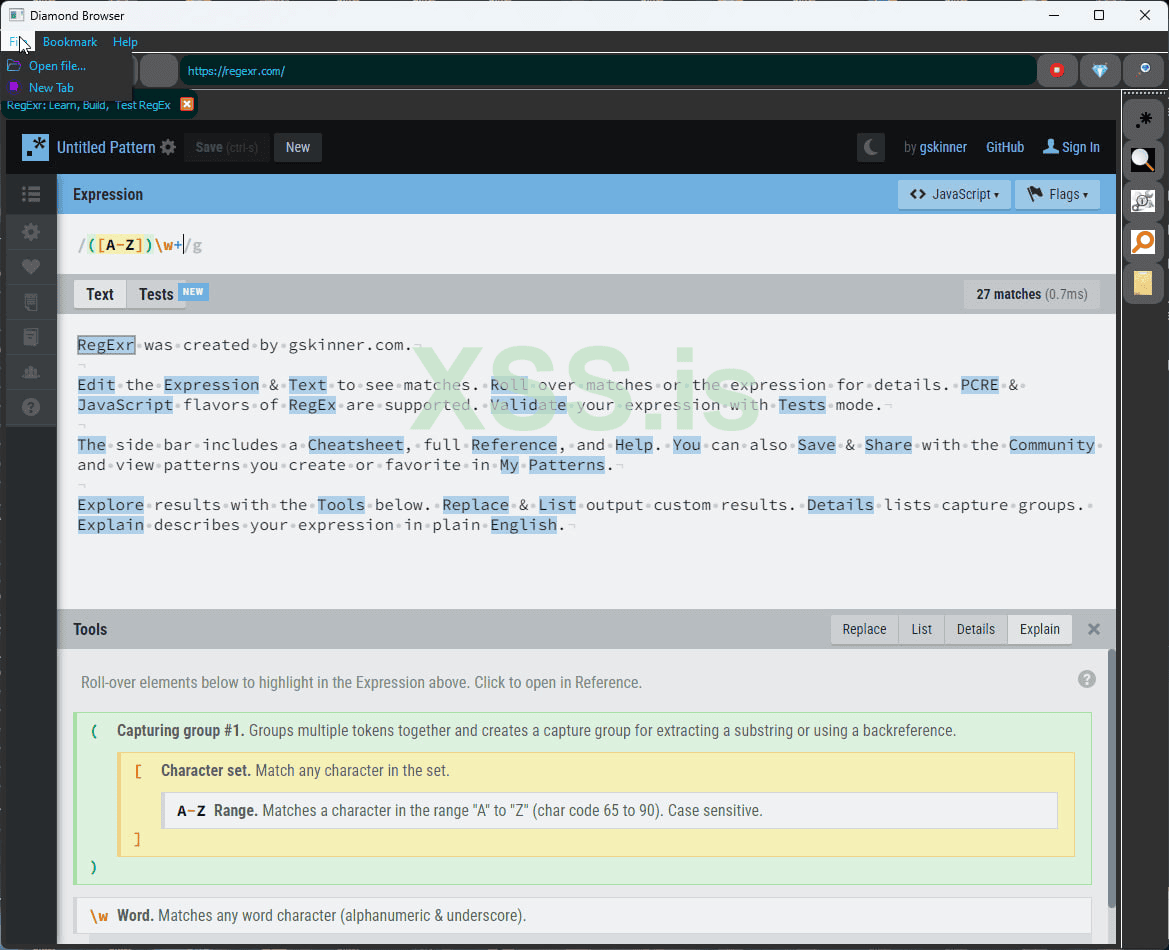Click the yellow notepad bookmark icon
Screen dimensions: 1169x950
click(1143, 283)
